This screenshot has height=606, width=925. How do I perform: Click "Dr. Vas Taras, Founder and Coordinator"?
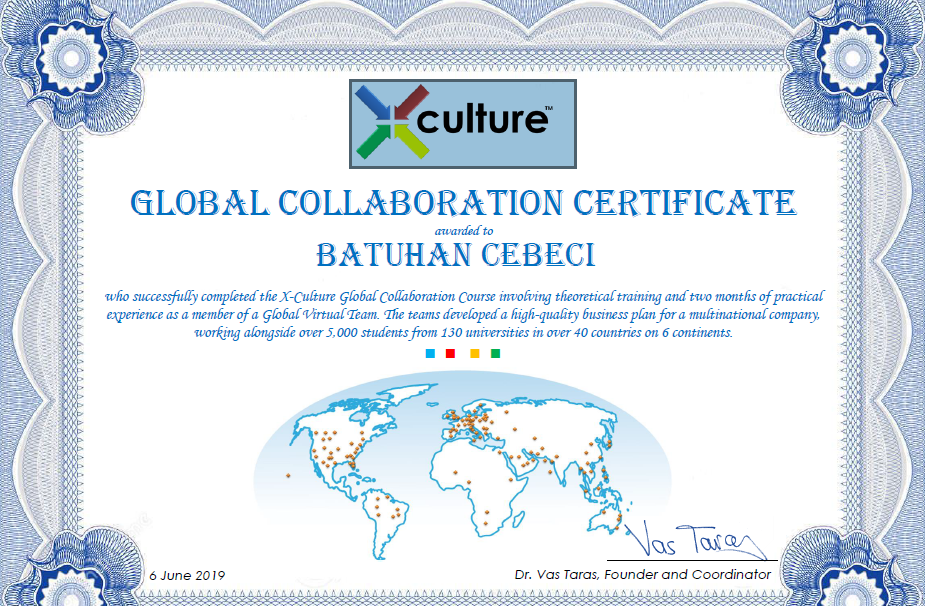pos(642,574)
